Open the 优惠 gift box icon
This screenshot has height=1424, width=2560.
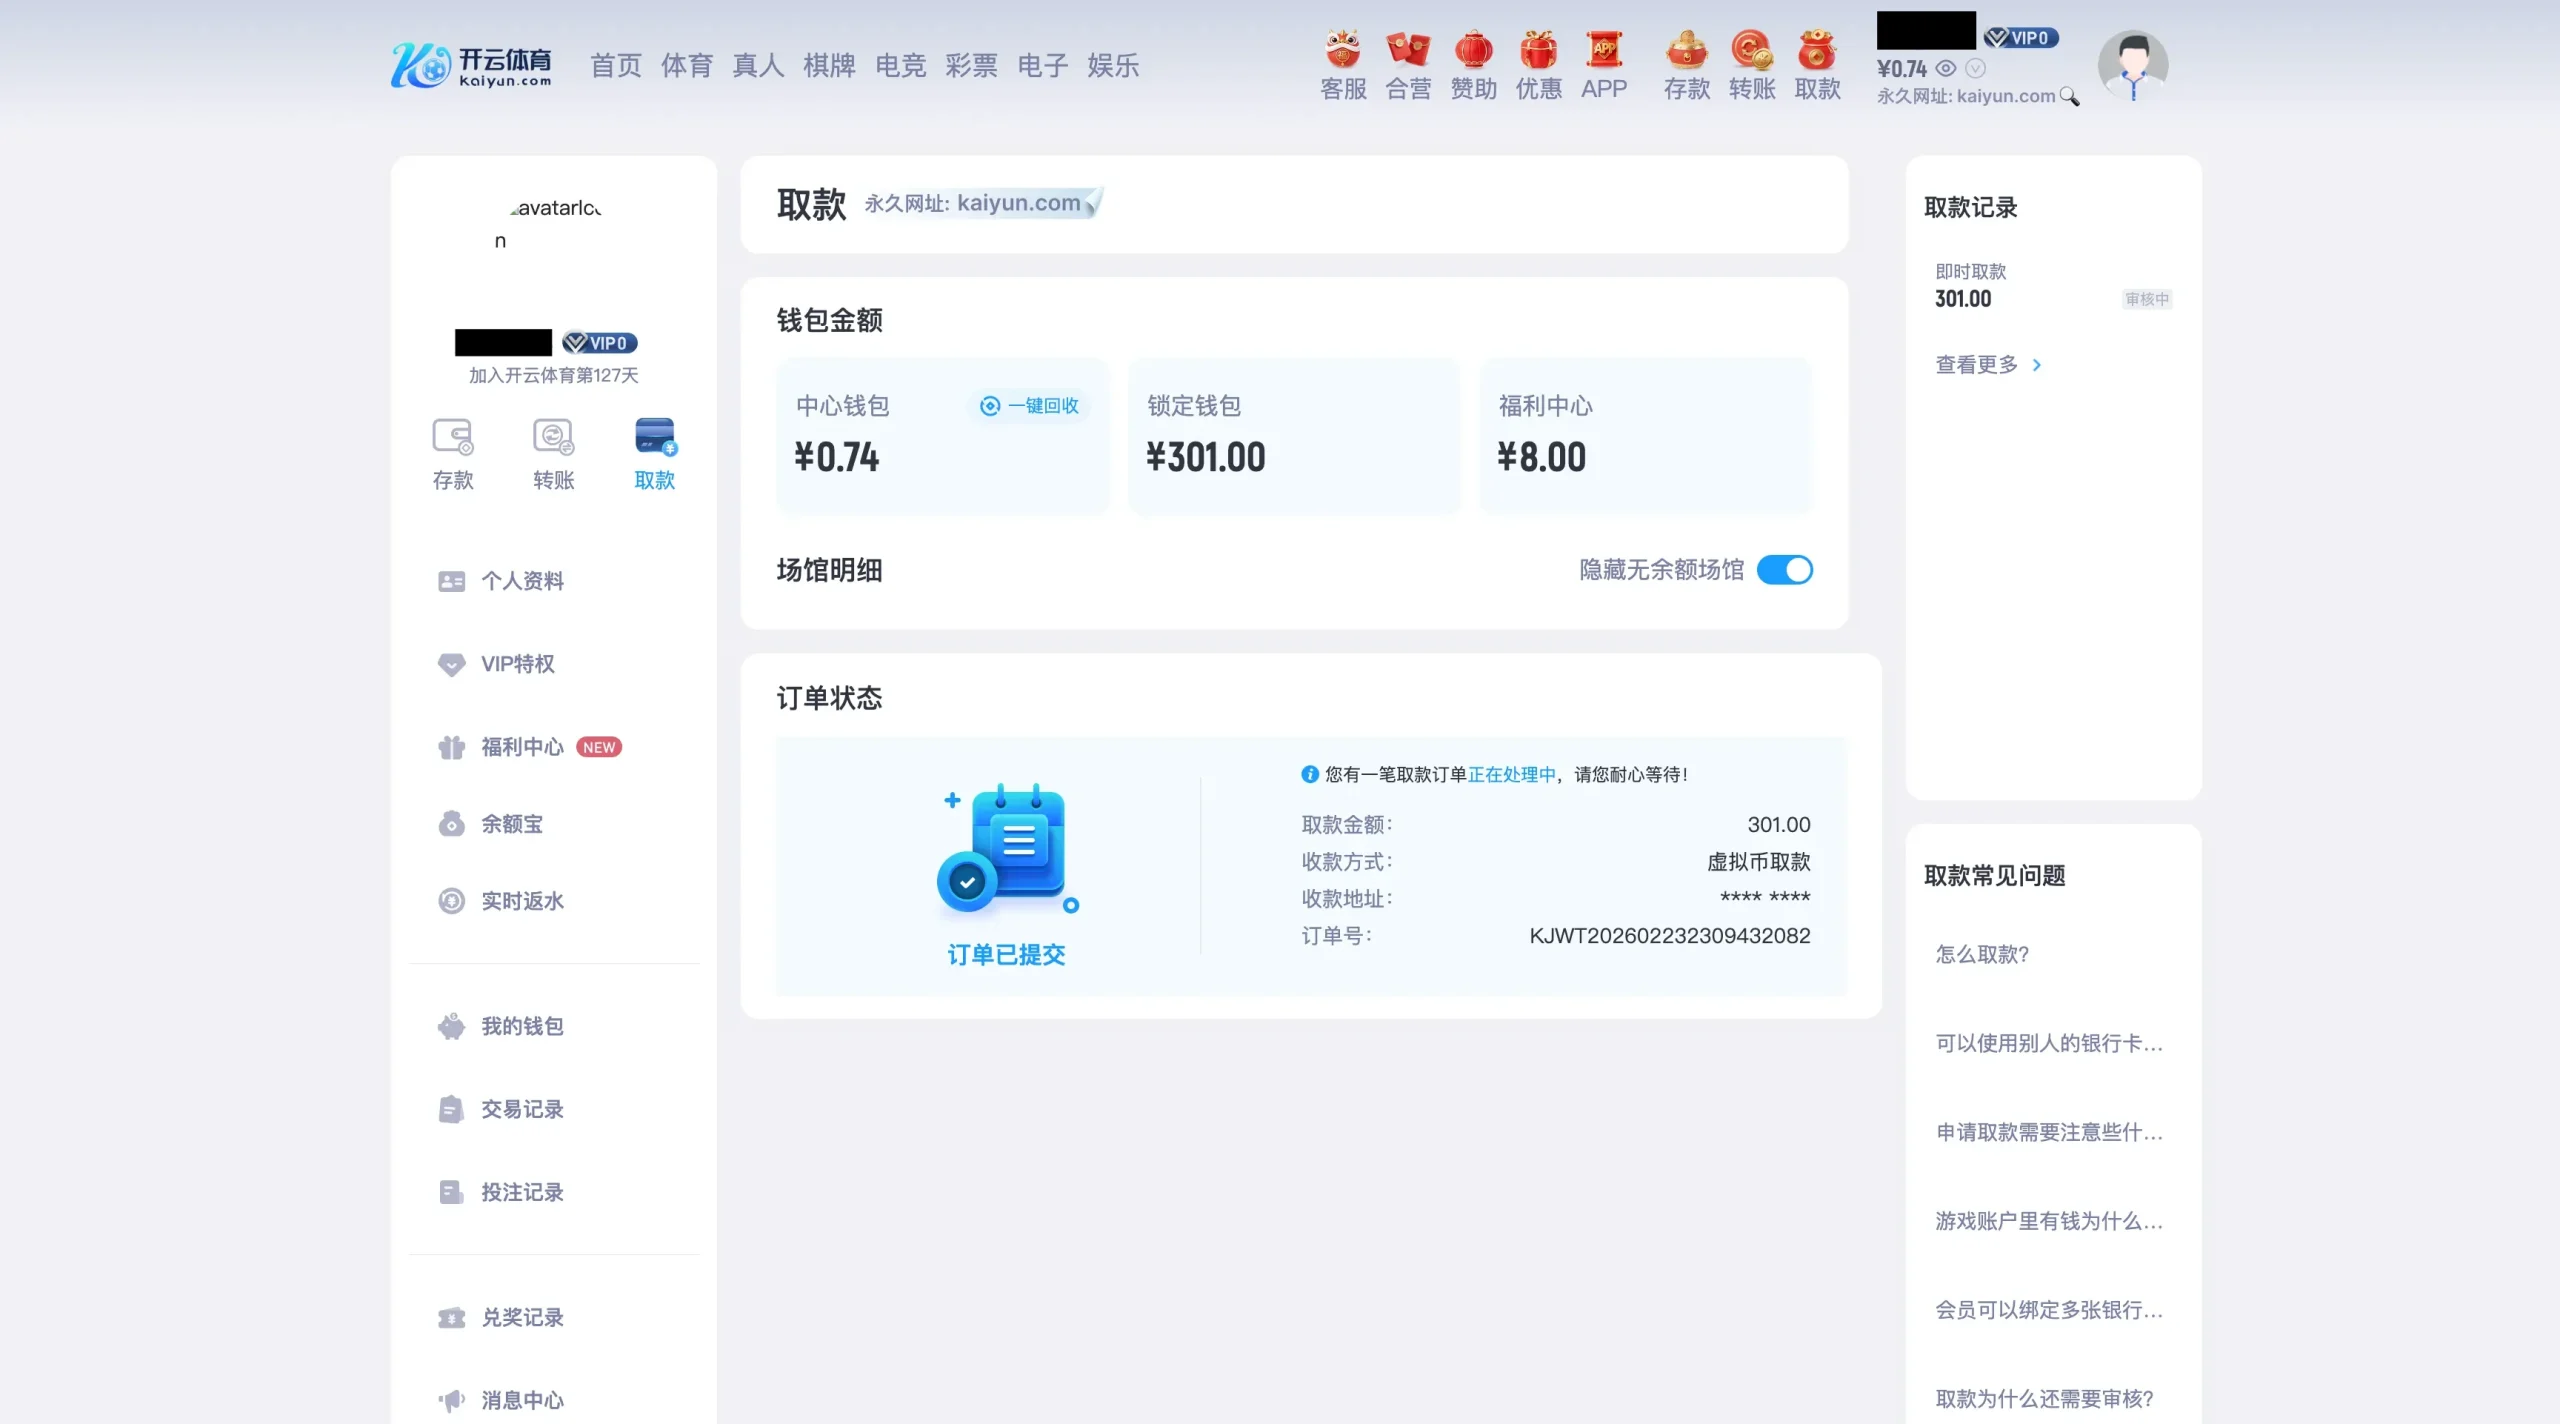click(1538, 64)
